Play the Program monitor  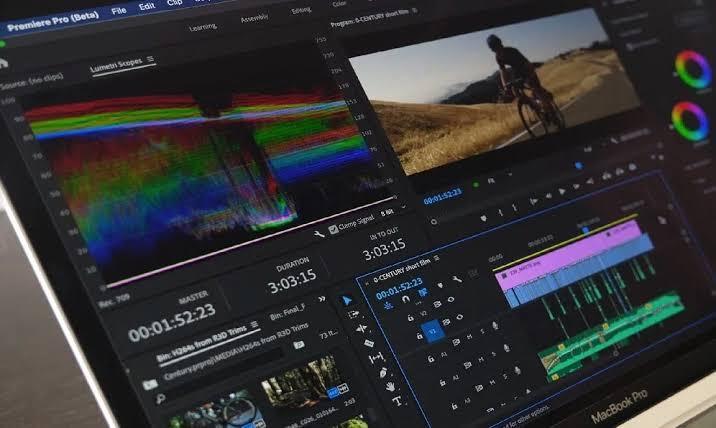(562, 191)
